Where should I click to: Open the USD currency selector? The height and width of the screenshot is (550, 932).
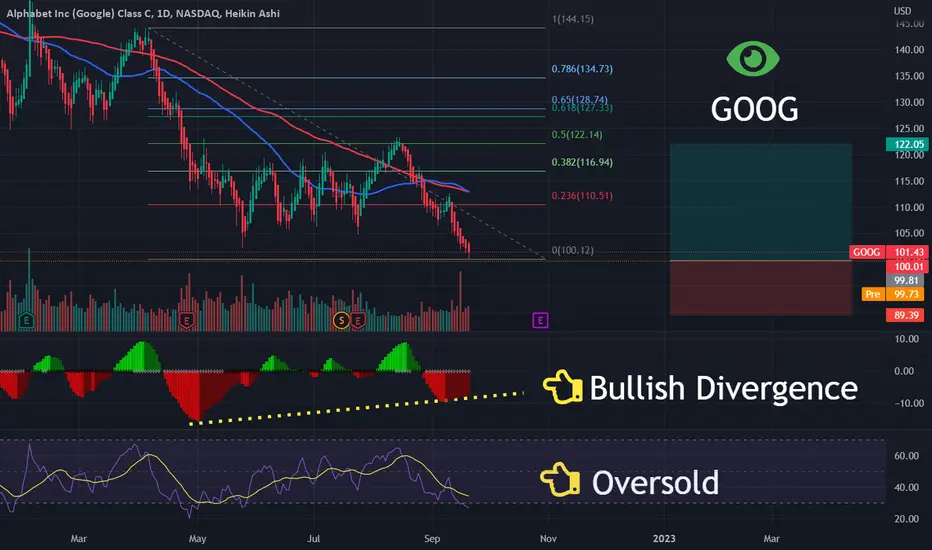(x=902, y=11)
